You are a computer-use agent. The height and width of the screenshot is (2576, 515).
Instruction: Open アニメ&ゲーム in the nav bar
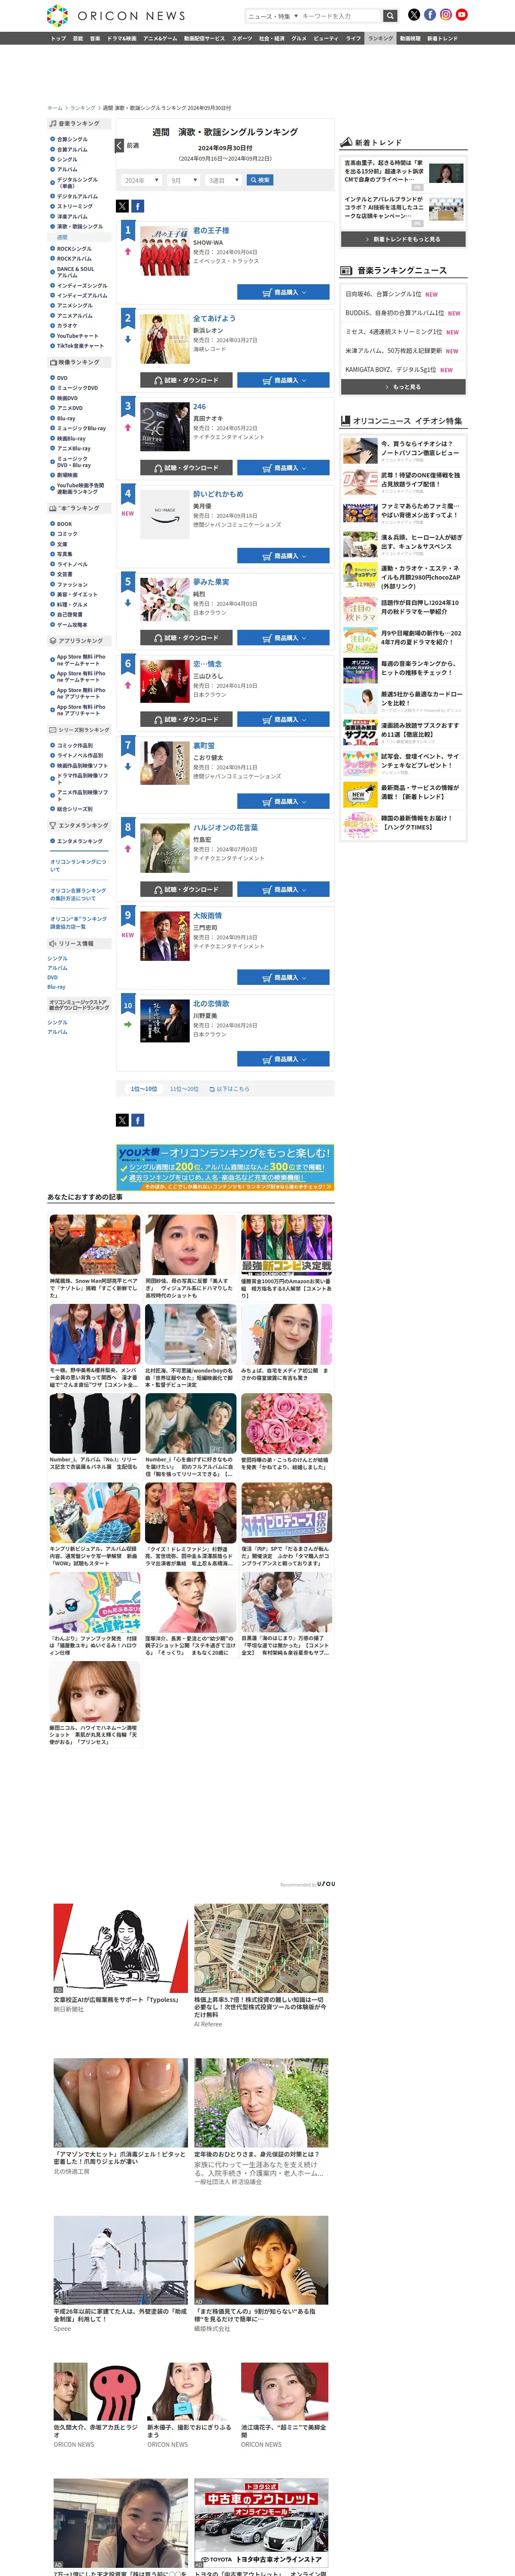(160, 38)
